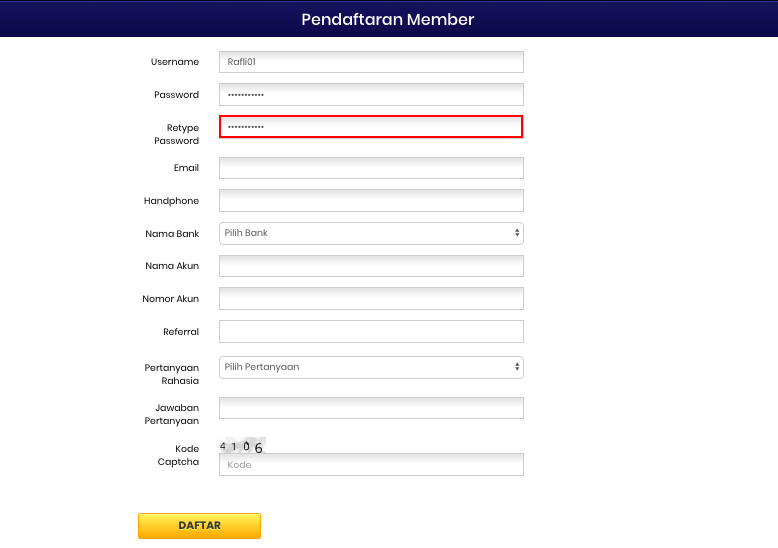Screen dimensions: 778x548
Task: Click the Nama Akun input field
Action: pyautogui.click(x=371, y=266)
